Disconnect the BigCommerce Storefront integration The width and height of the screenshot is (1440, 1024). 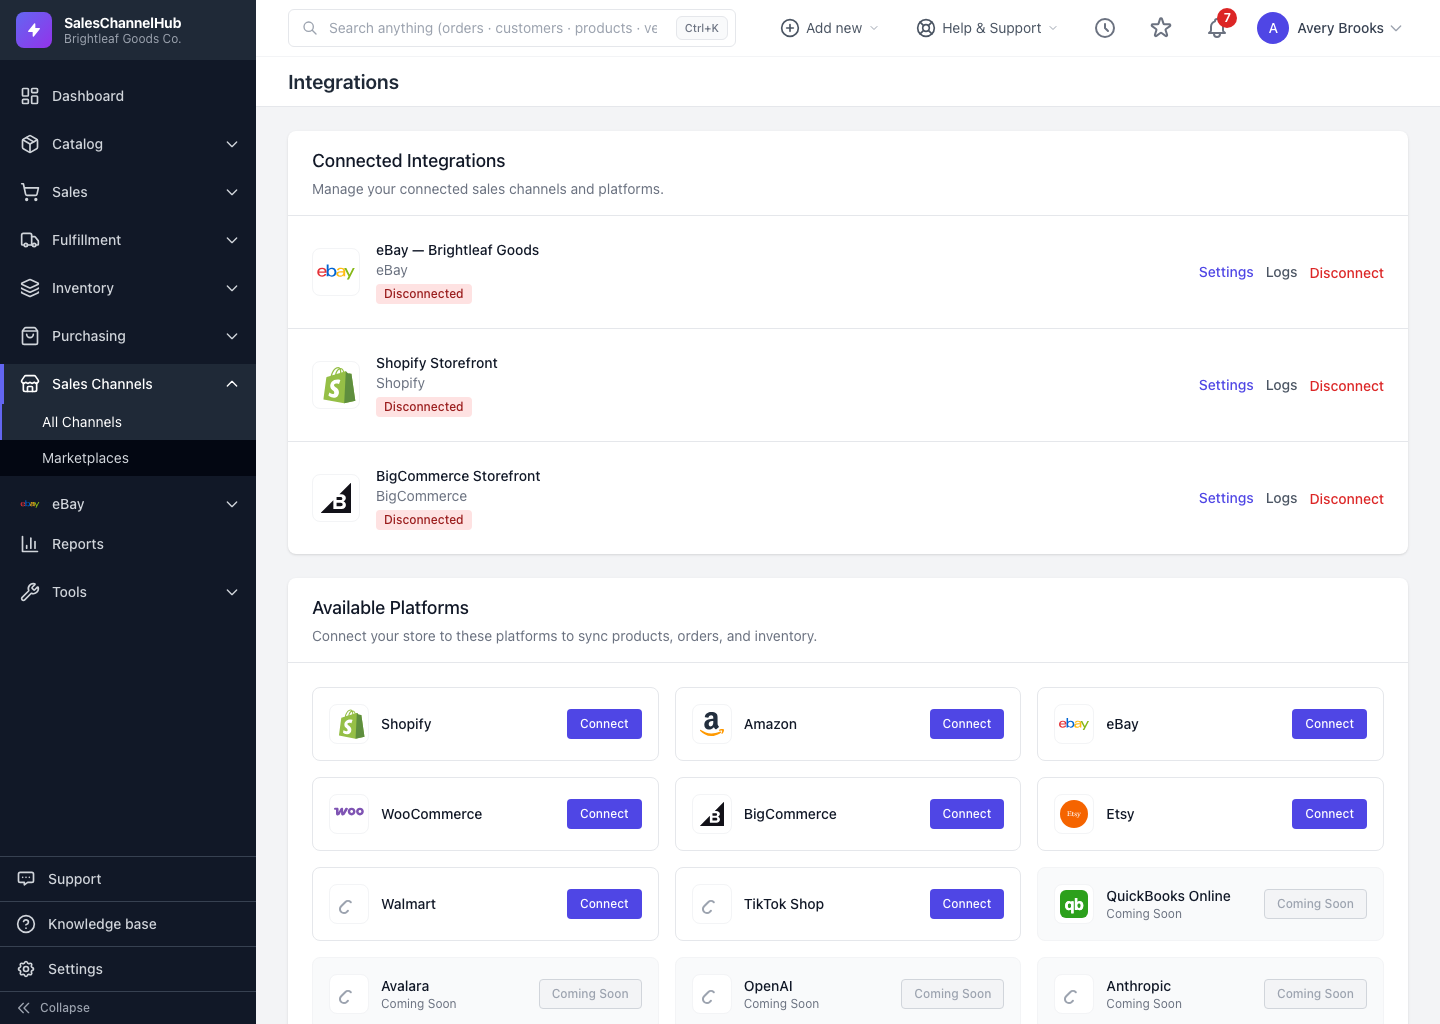tap(1346, 499)
